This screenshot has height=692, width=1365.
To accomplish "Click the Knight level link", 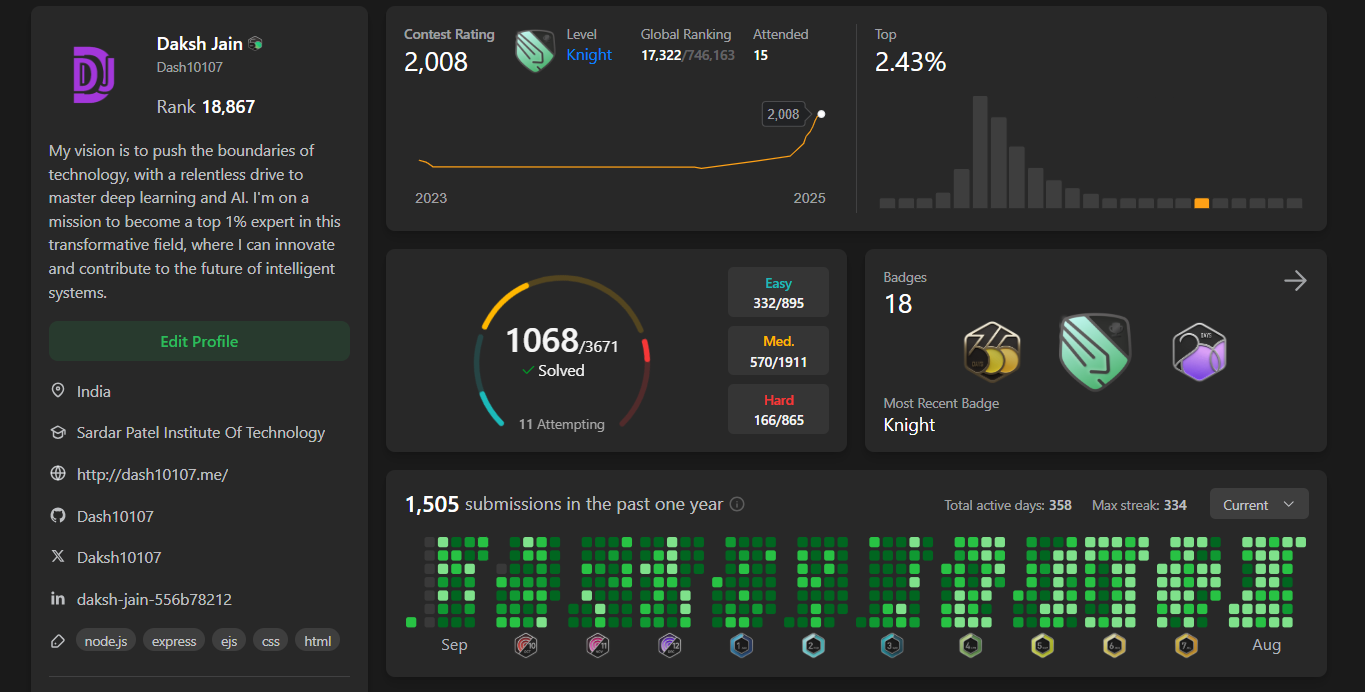I will [589, 55].
